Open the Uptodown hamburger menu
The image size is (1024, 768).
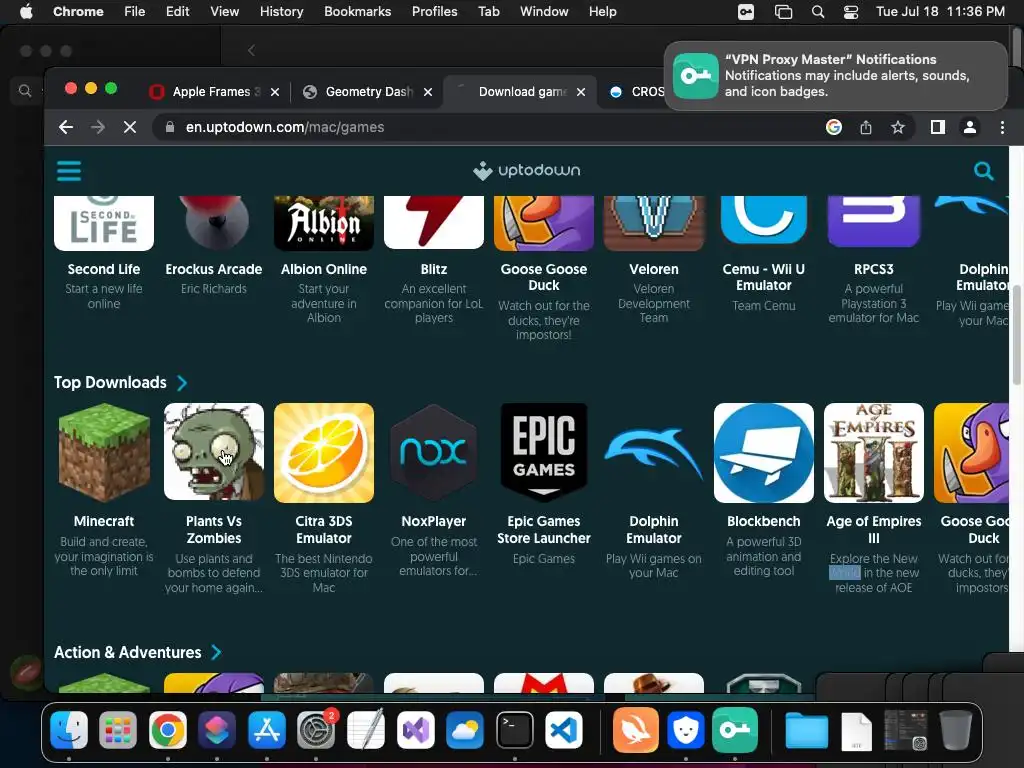[69, 171]
